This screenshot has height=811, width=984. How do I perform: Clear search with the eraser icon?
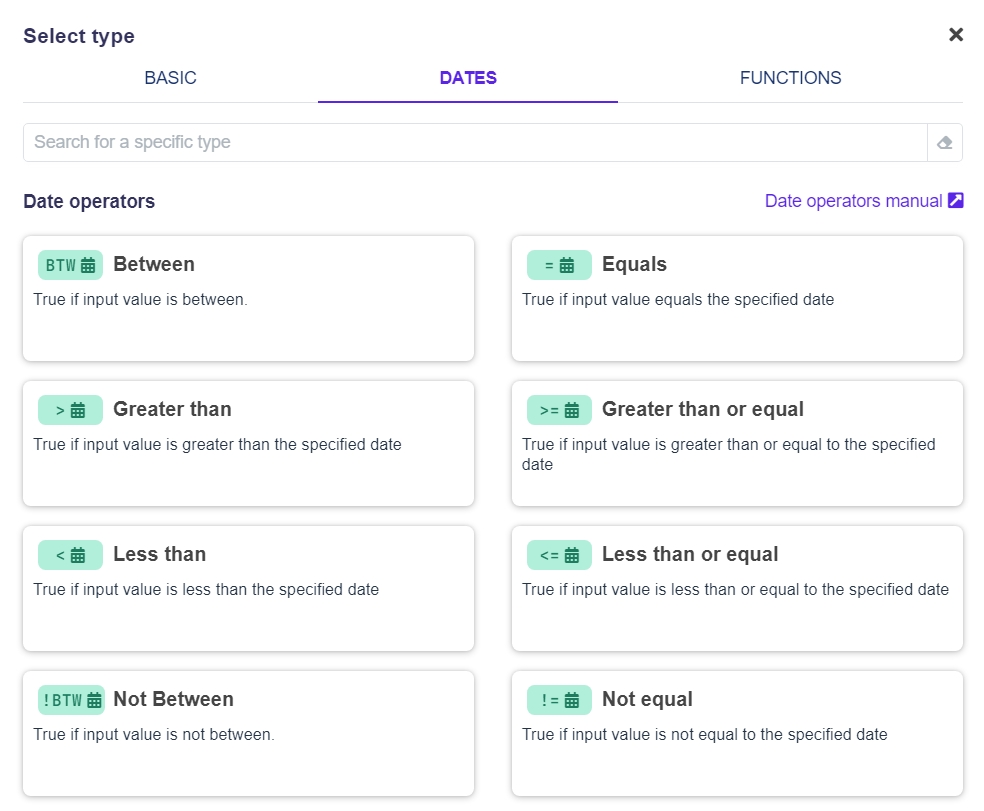click(944, 143)
